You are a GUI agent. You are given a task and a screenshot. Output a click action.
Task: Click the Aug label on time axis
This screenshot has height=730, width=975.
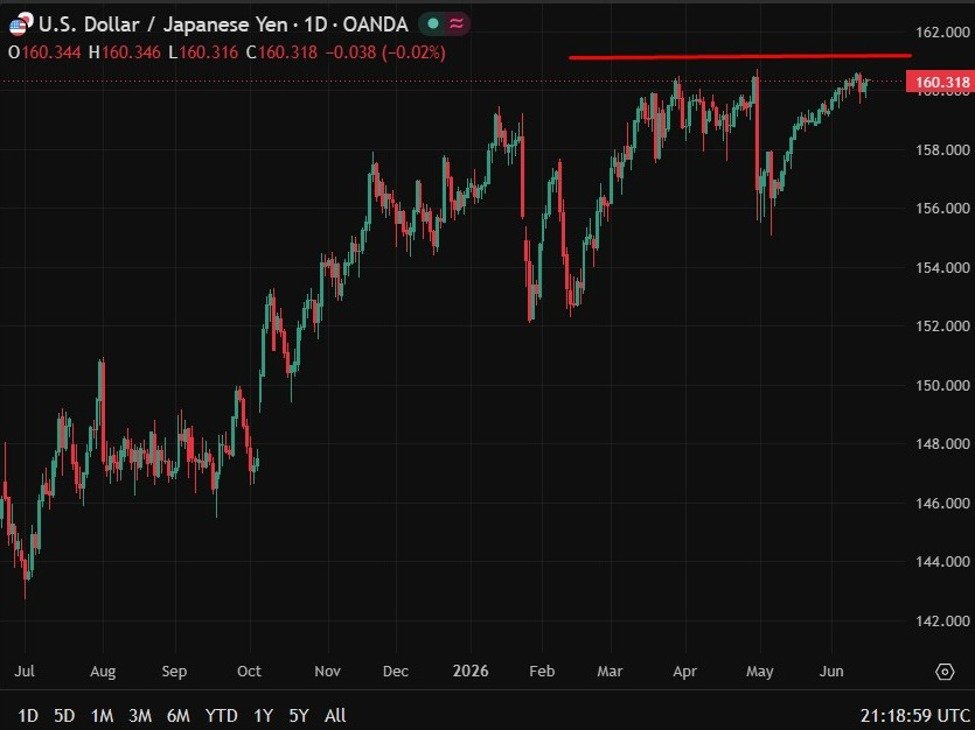point(103,672)
